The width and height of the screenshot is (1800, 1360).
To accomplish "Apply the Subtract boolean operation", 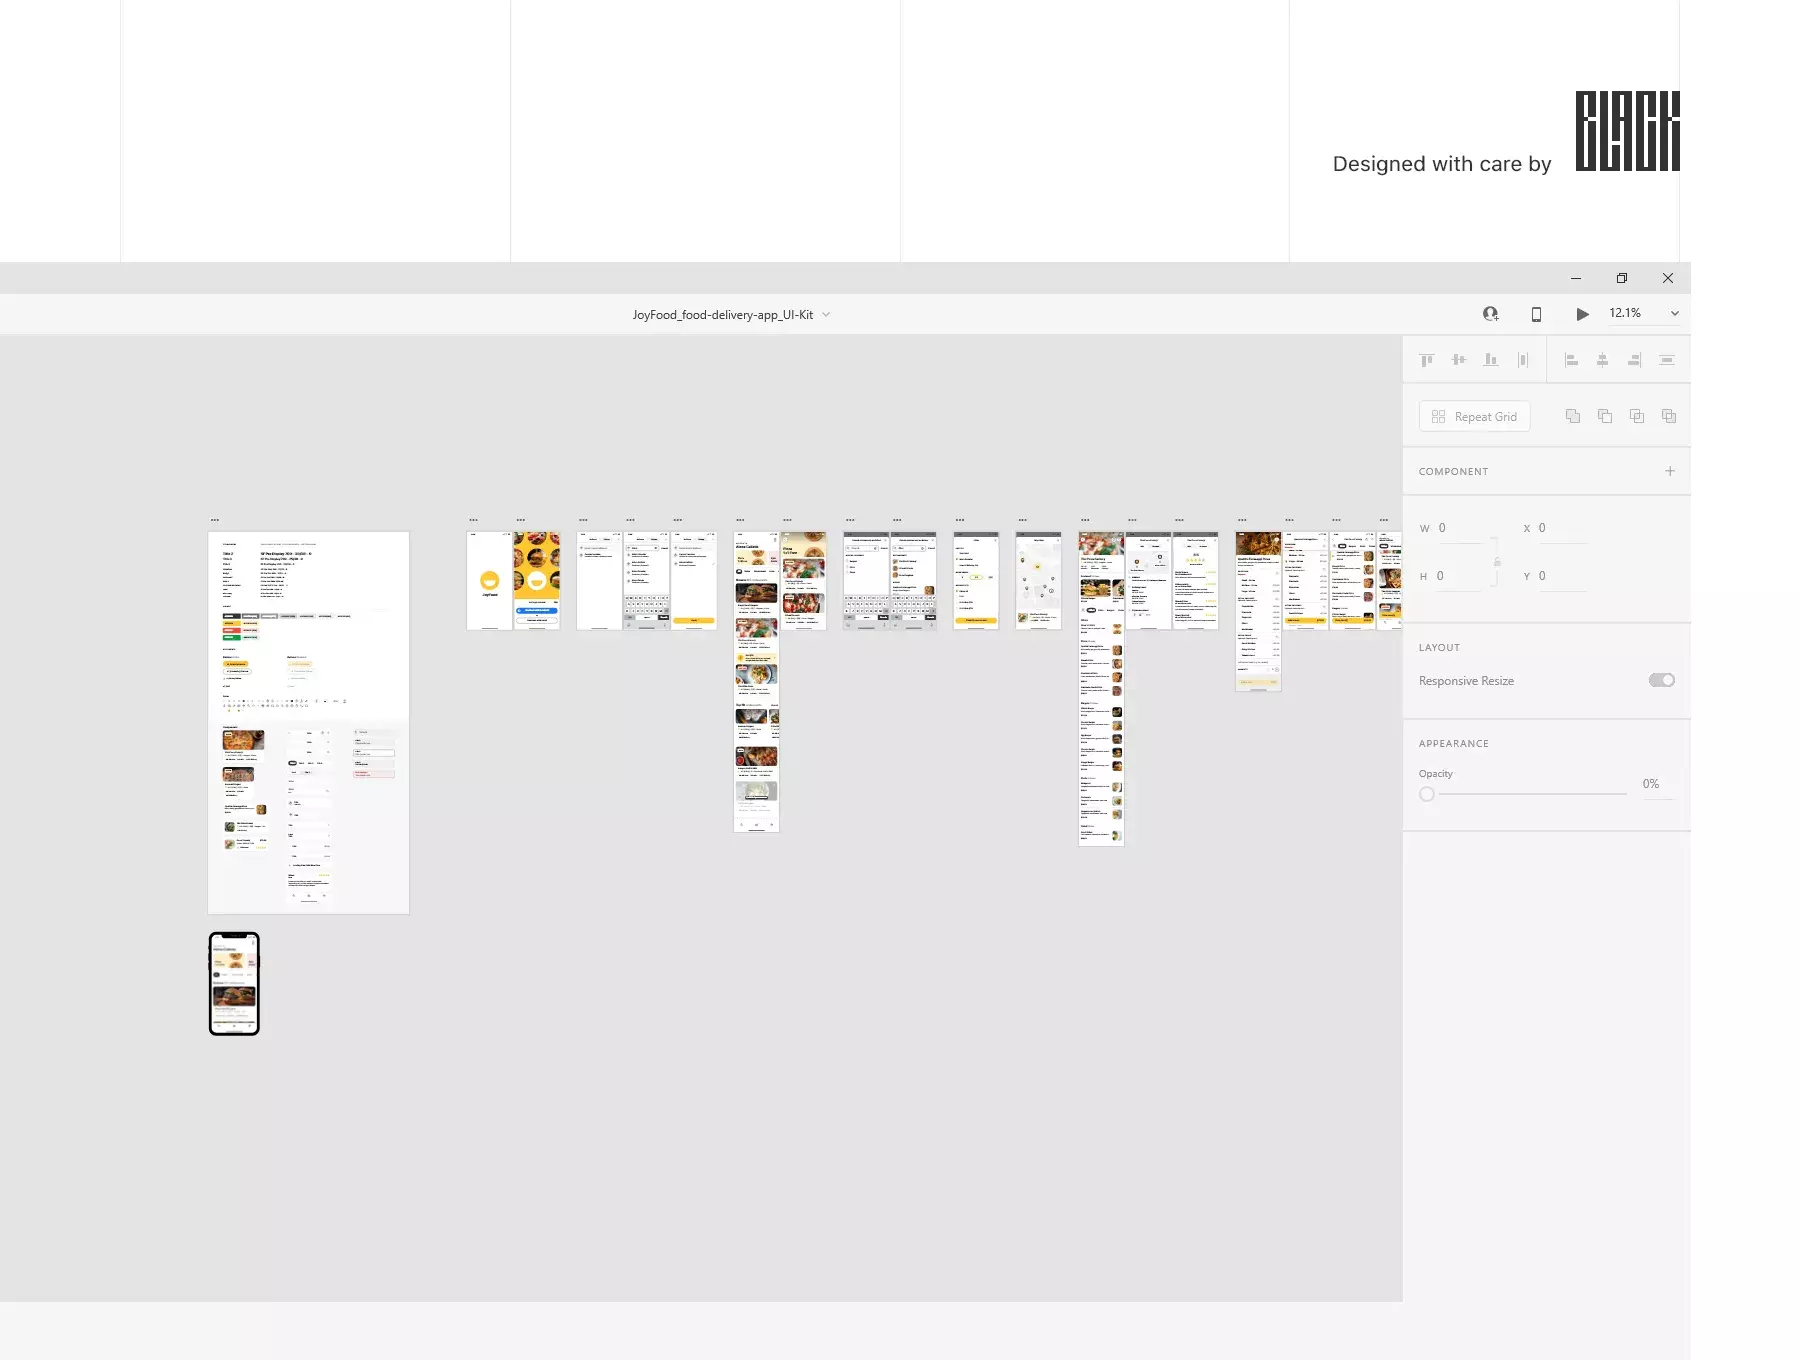I will pyautogui.click(x=1605, y=416).
